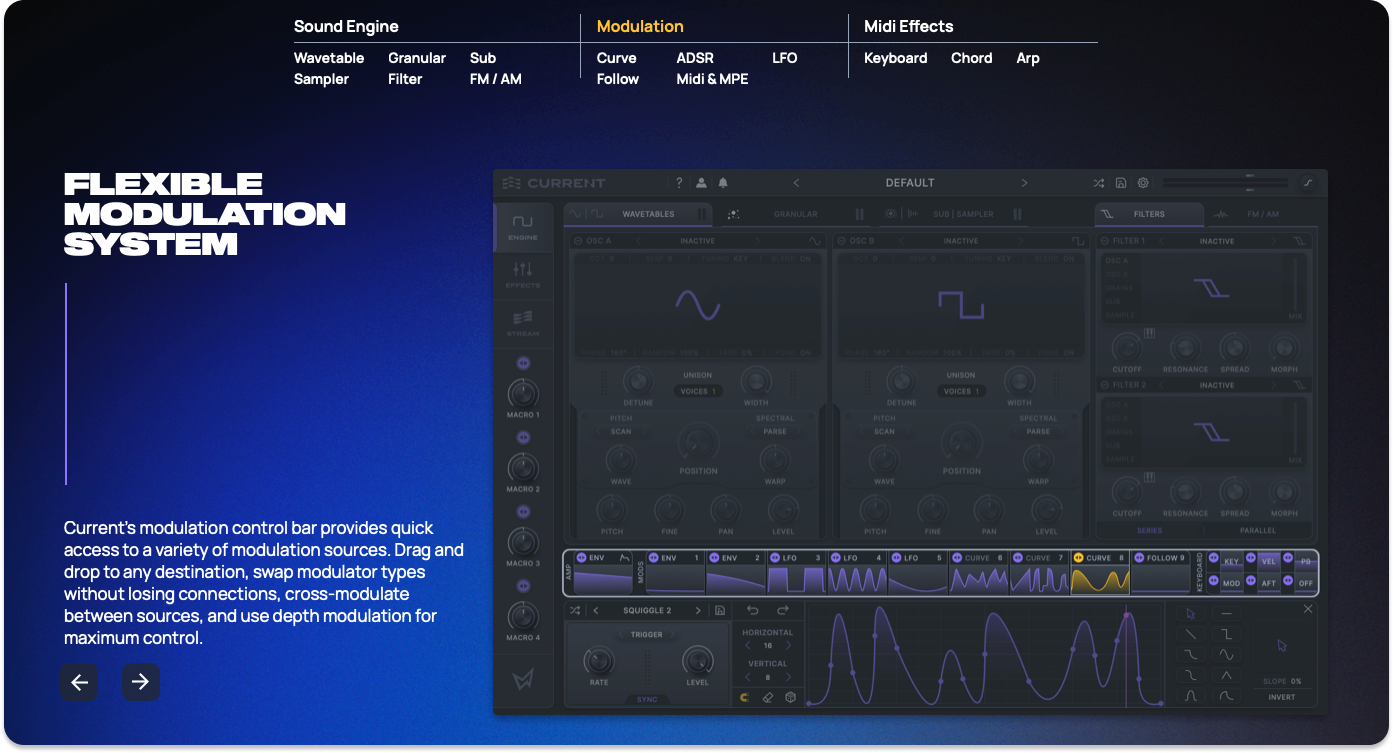Open the Curve link under Modulation
Image resolution: width=1393 pixels, height=753 pixels.
(x=617, y=58)
